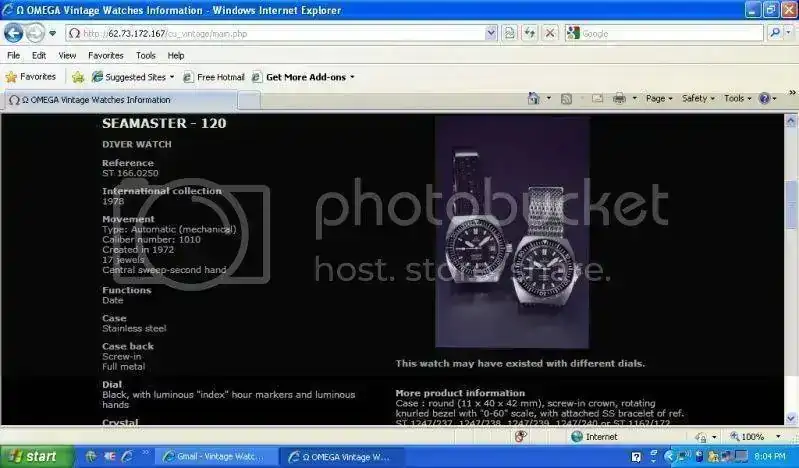Click inside the Google search box

click(x=671, y=34)
